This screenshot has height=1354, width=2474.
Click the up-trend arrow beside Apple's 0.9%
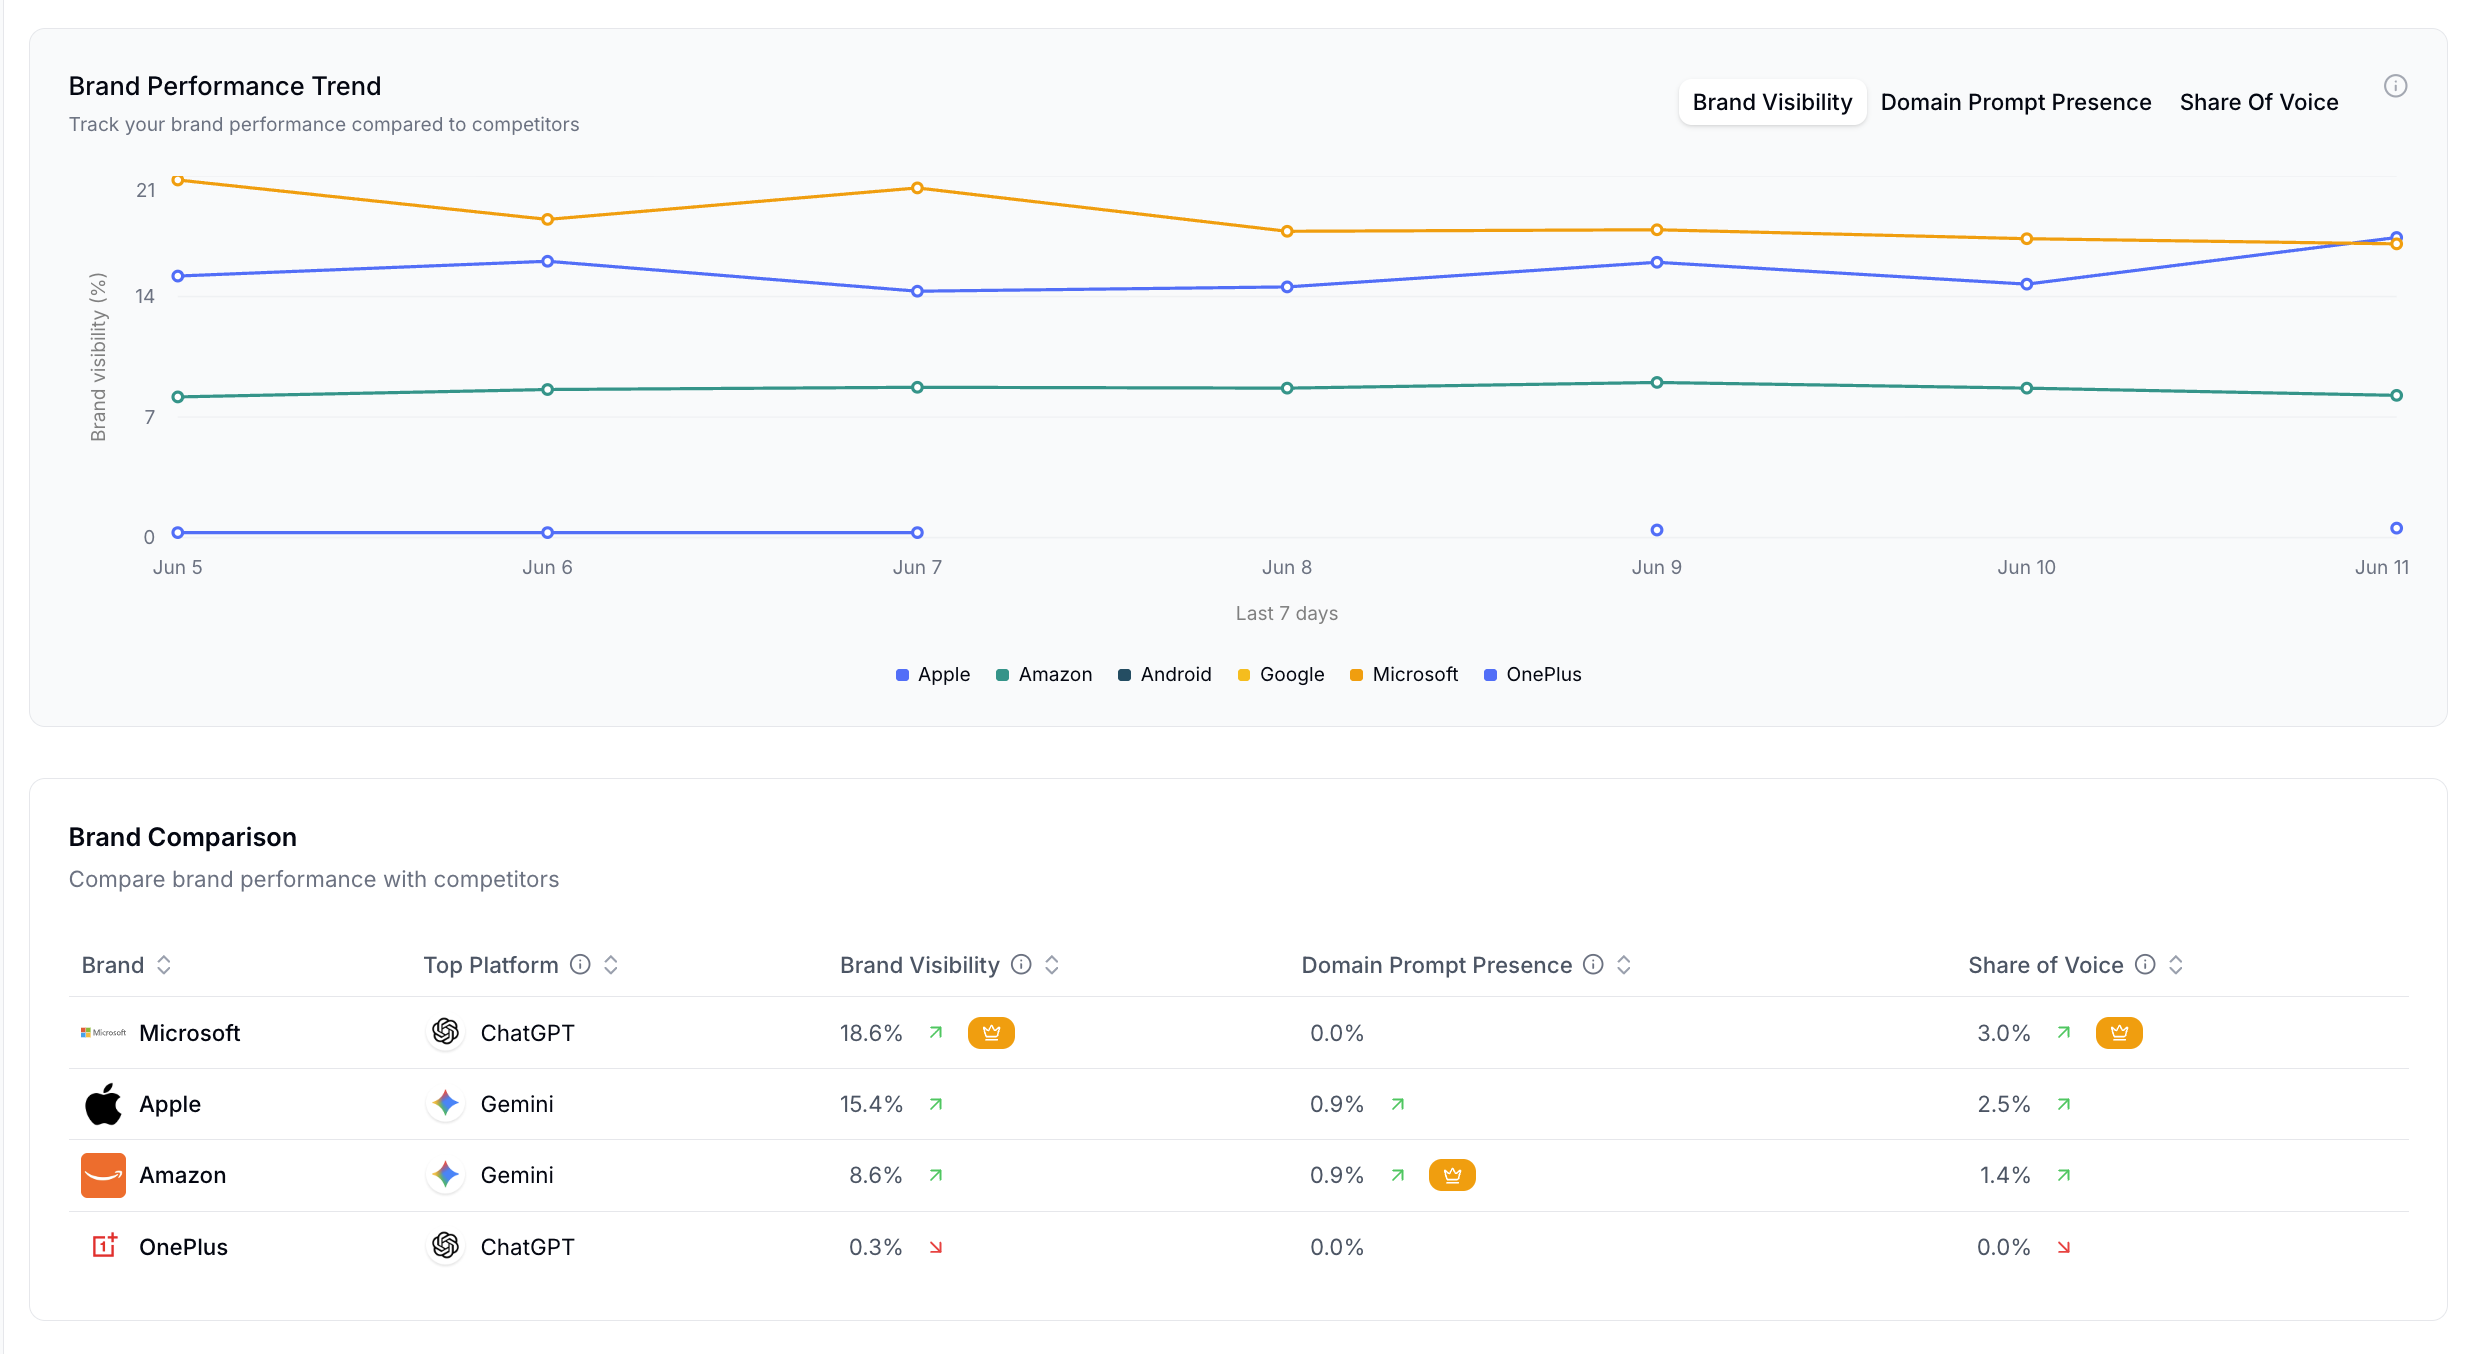pos(1398,1104)
